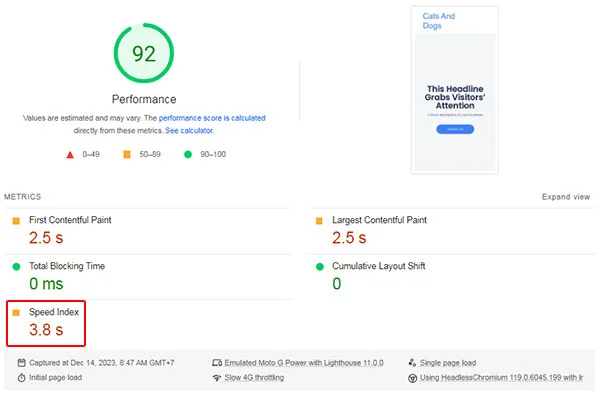Click the Emulated Moto G Power link
The height and width of the screenshot is (394, 600).
(x=304, y=363)
